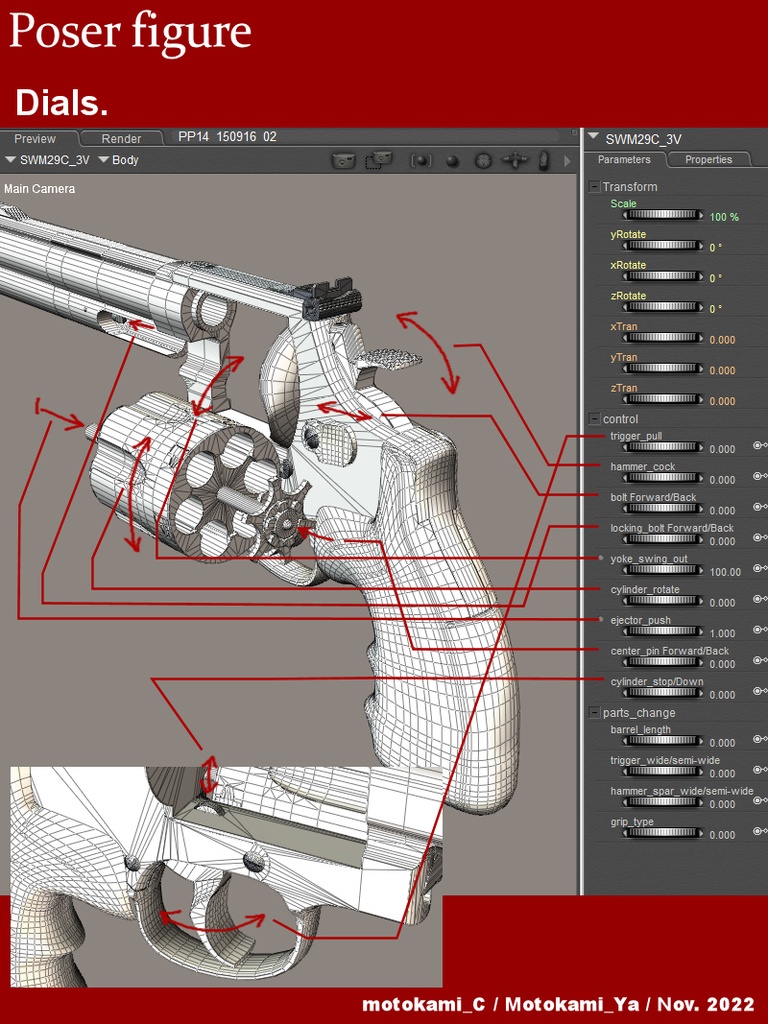
Task: Click the xTran dial
Action: coord(663,338)
